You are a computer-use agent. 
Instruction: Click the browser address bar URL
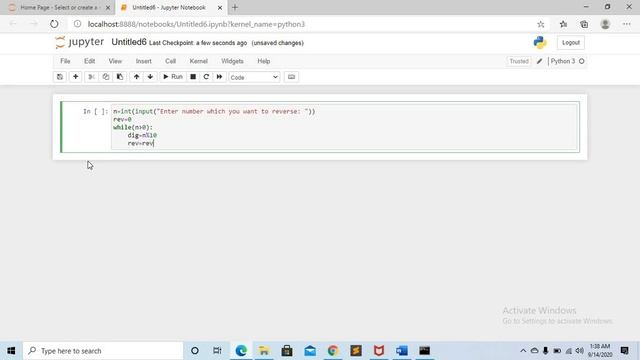(196, 24)
